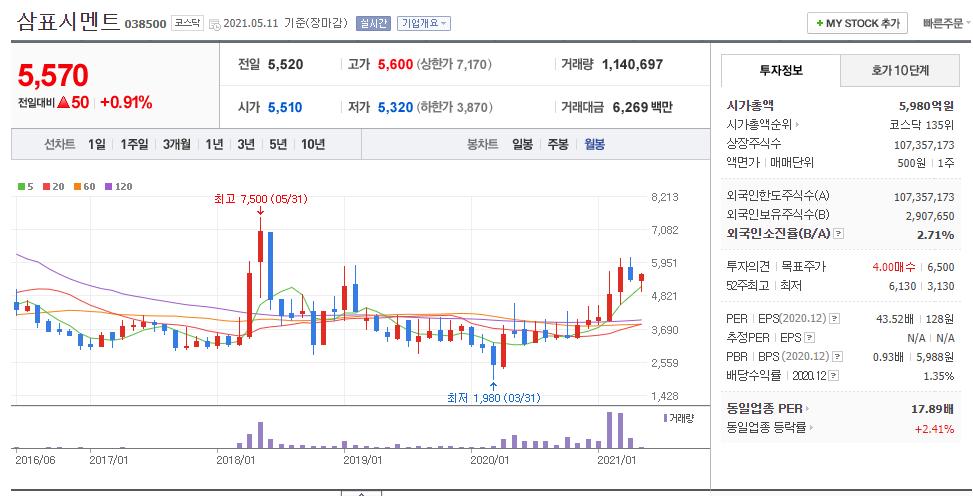The width and height of the screenshot is (973, 496).
Task: Click the 52주최고 value 6,130
Action: [x=902, y=286]
